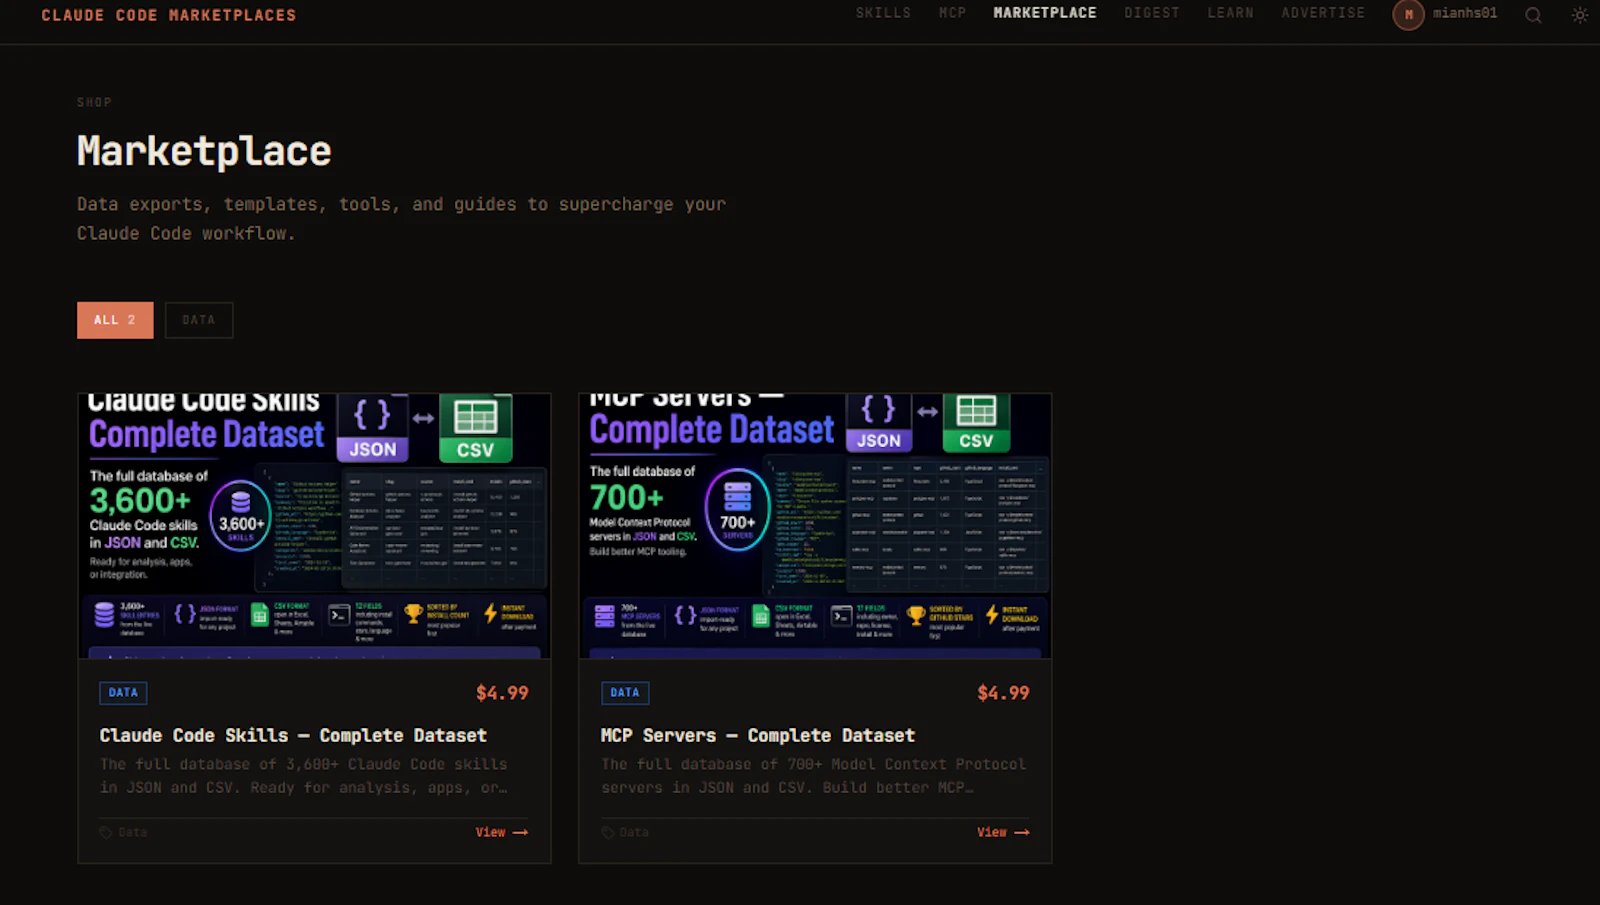Click the MCP Servers card description text
Image resolution: width=1600 pixels, height=905 pixels.
click(x=813, y=776)
